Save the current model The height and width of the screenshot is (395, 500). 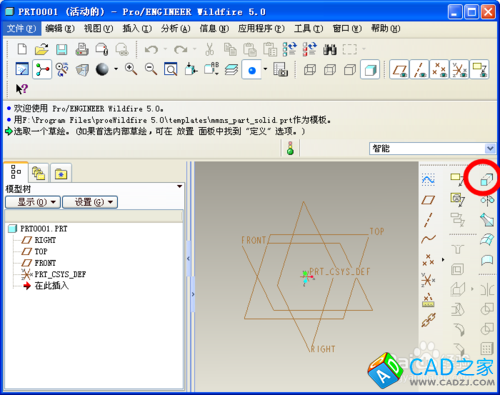coord(61,49)
